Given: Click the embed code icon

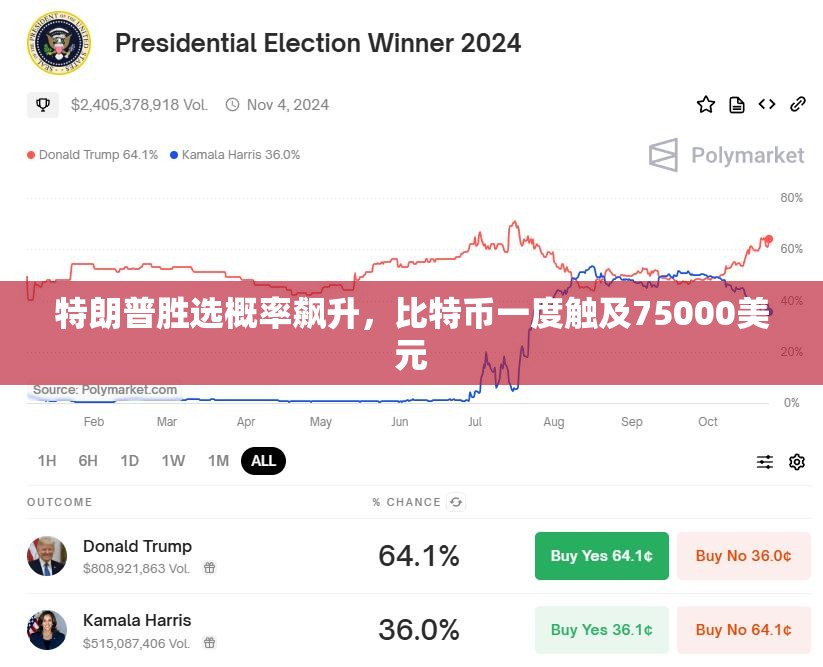Looking at the screenshot, I should click(x=767, y=104).
